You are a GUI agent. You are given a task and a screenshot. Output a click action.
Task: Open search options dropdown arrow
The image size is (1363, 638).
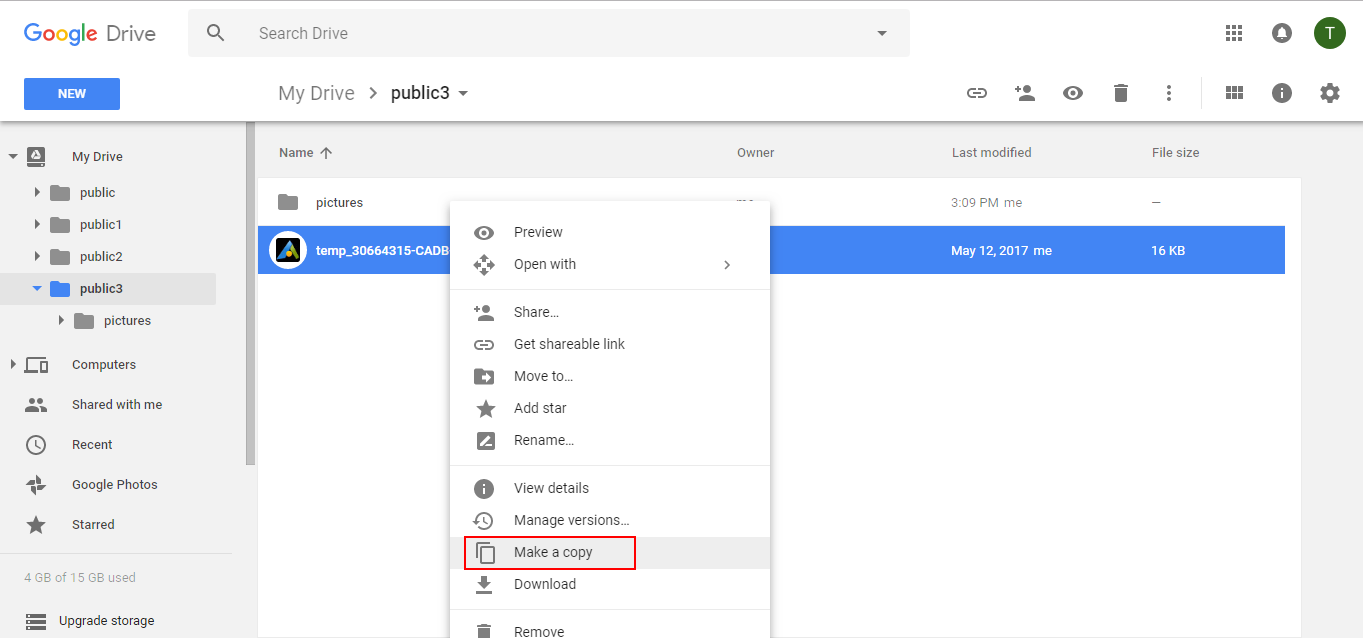coord(882,33)
